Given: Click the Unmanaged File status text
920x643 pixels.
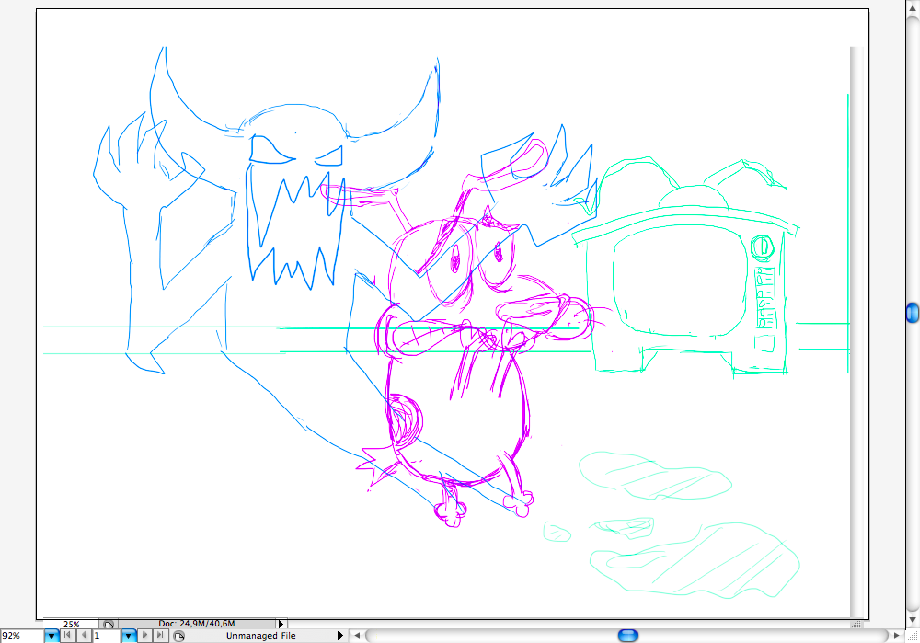Looking at the screenshot, I should coord(261,636).
